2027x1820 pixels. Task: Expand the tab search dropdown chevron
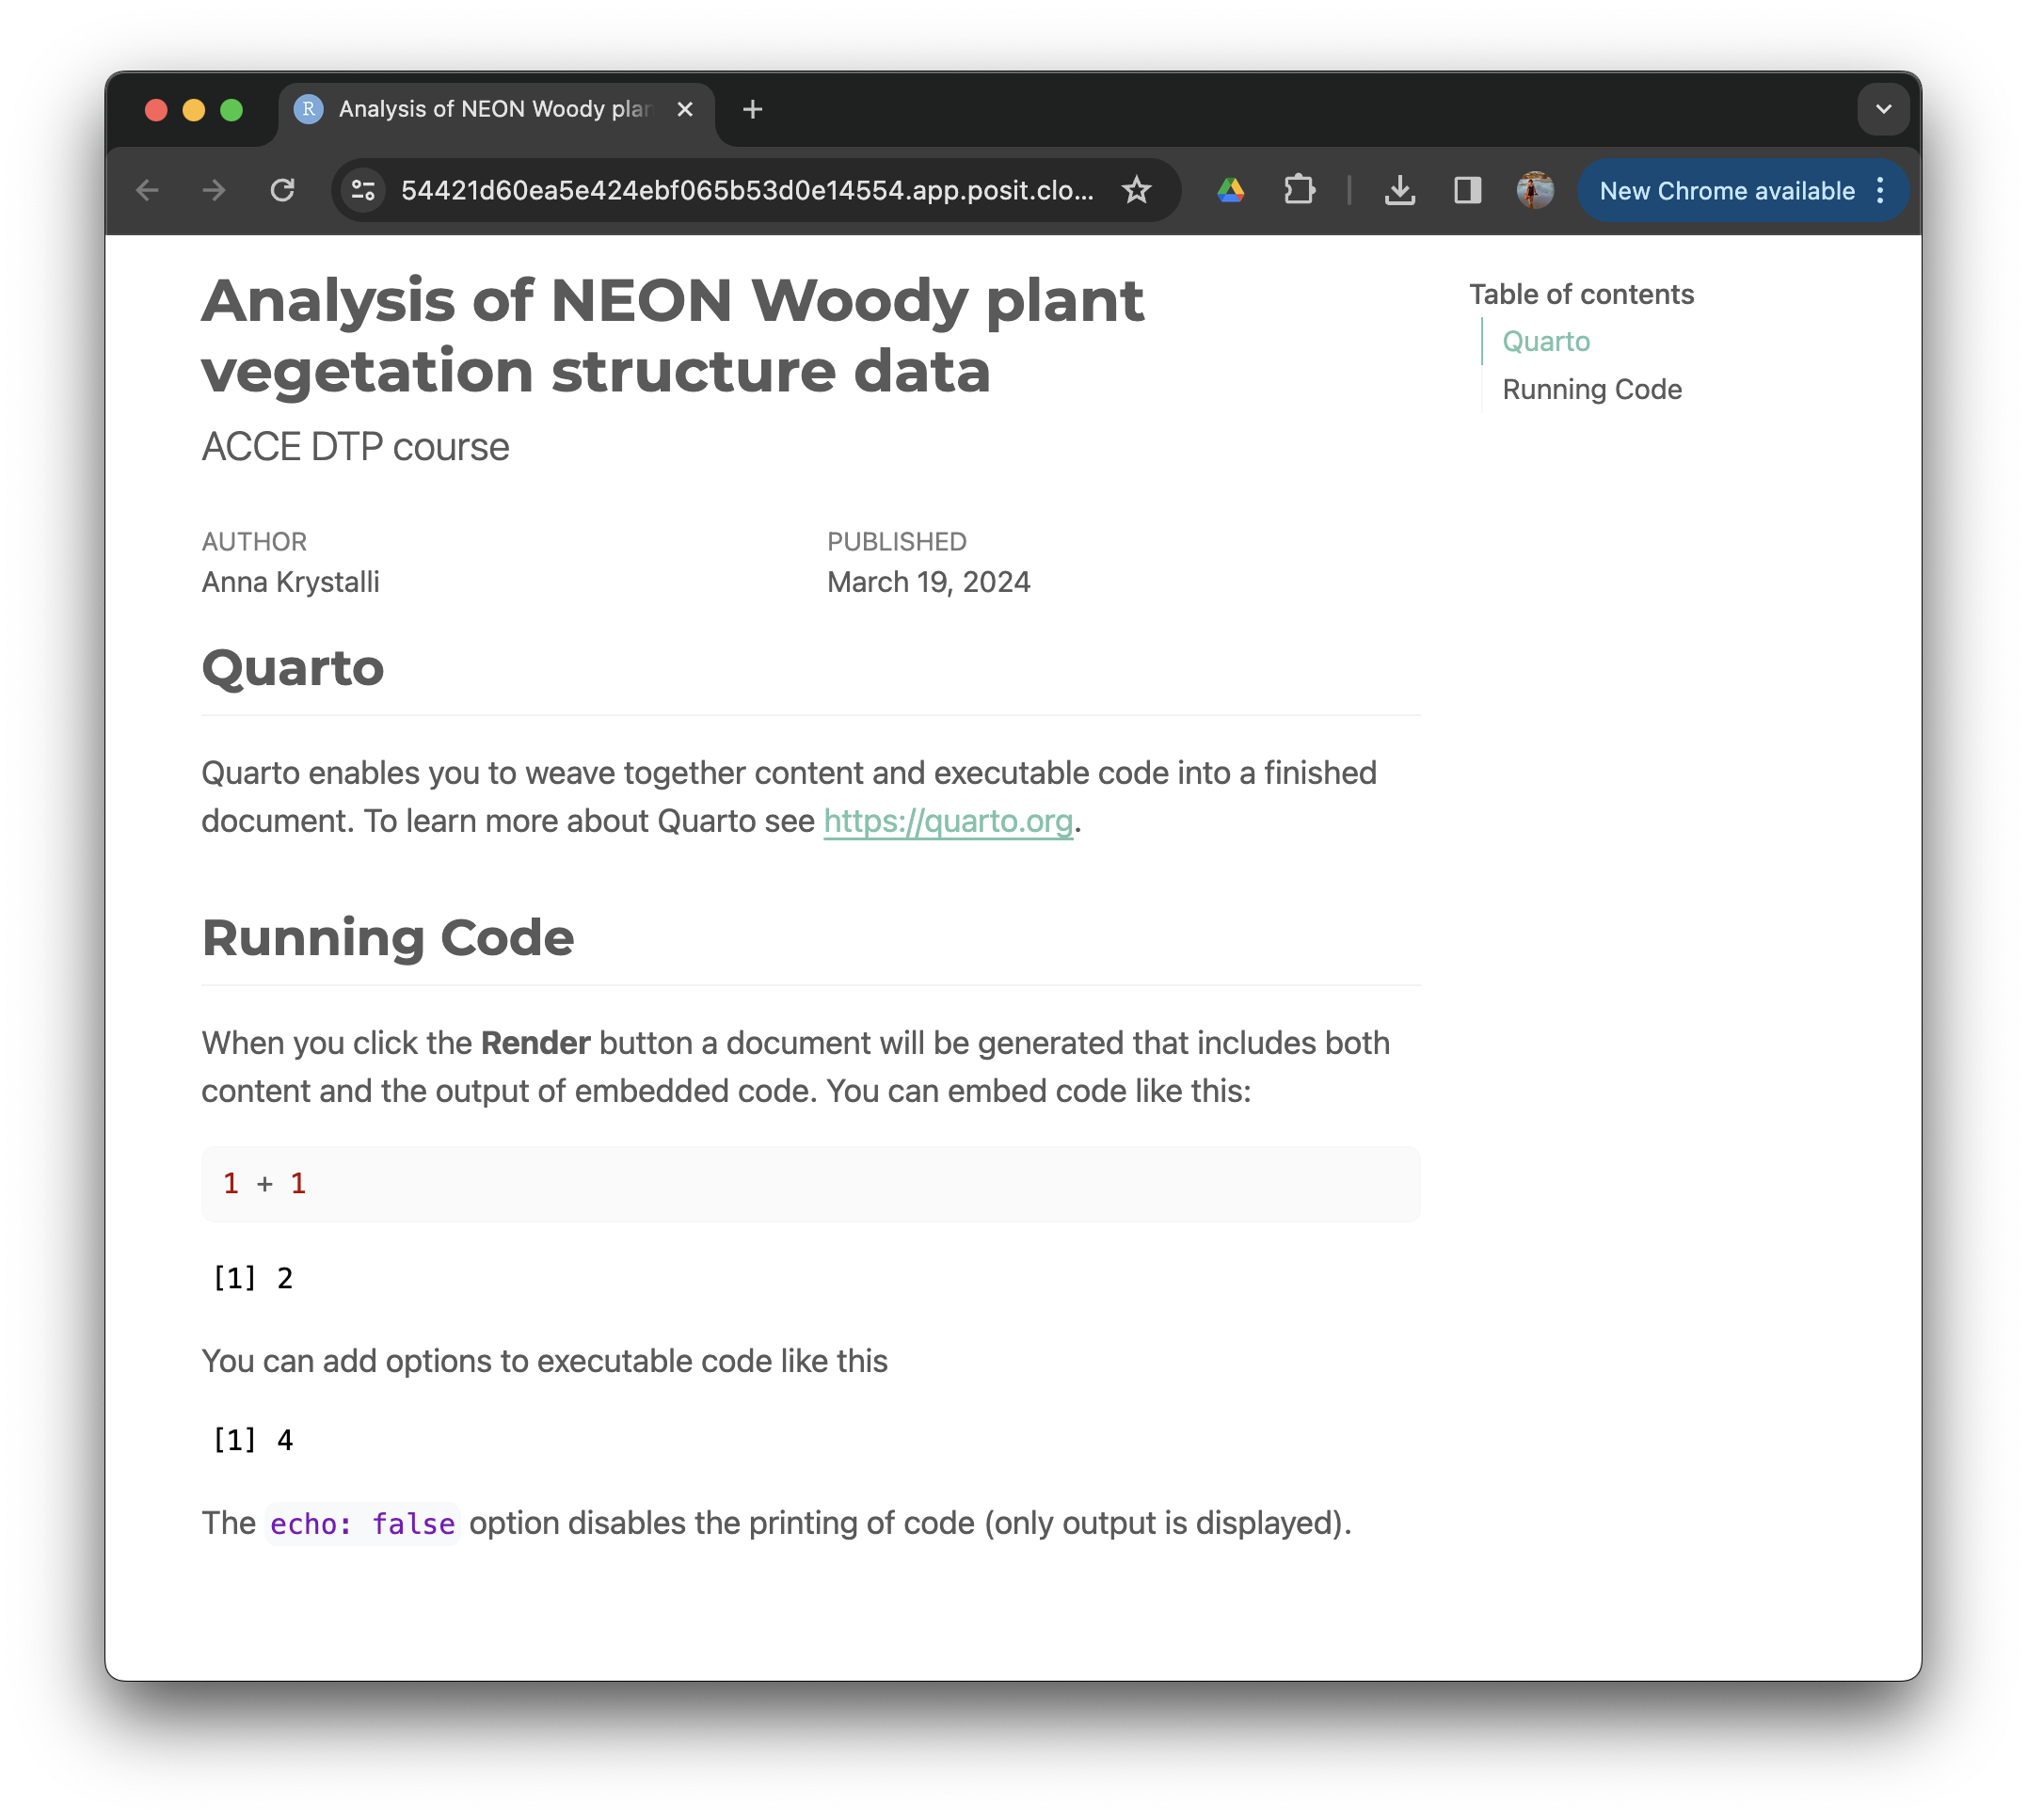(x=1883, y=109)
